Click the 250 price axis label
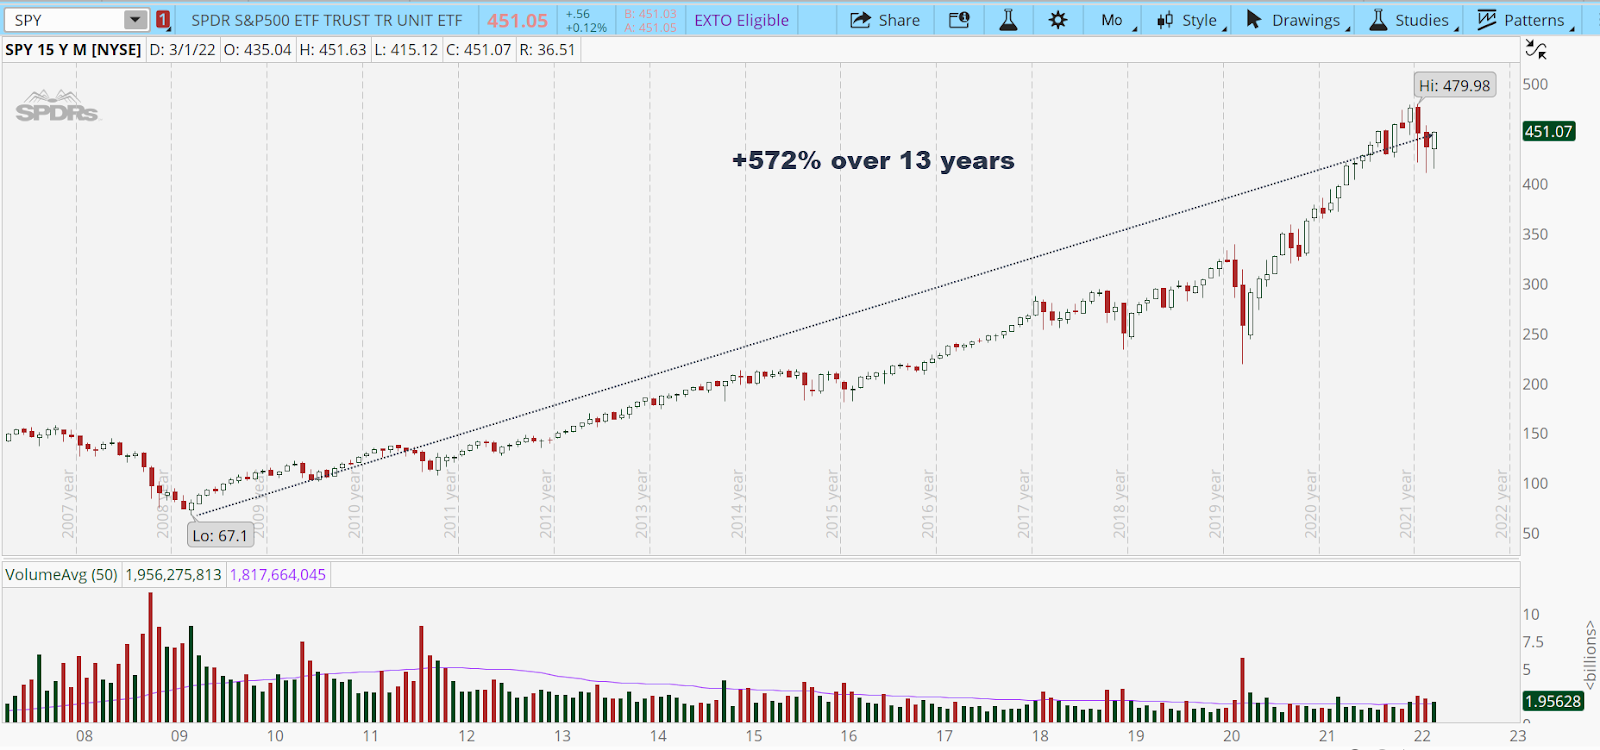The height and width of the screenshot is (750, 1600). pyautogui.click(x=1535, y=334)
